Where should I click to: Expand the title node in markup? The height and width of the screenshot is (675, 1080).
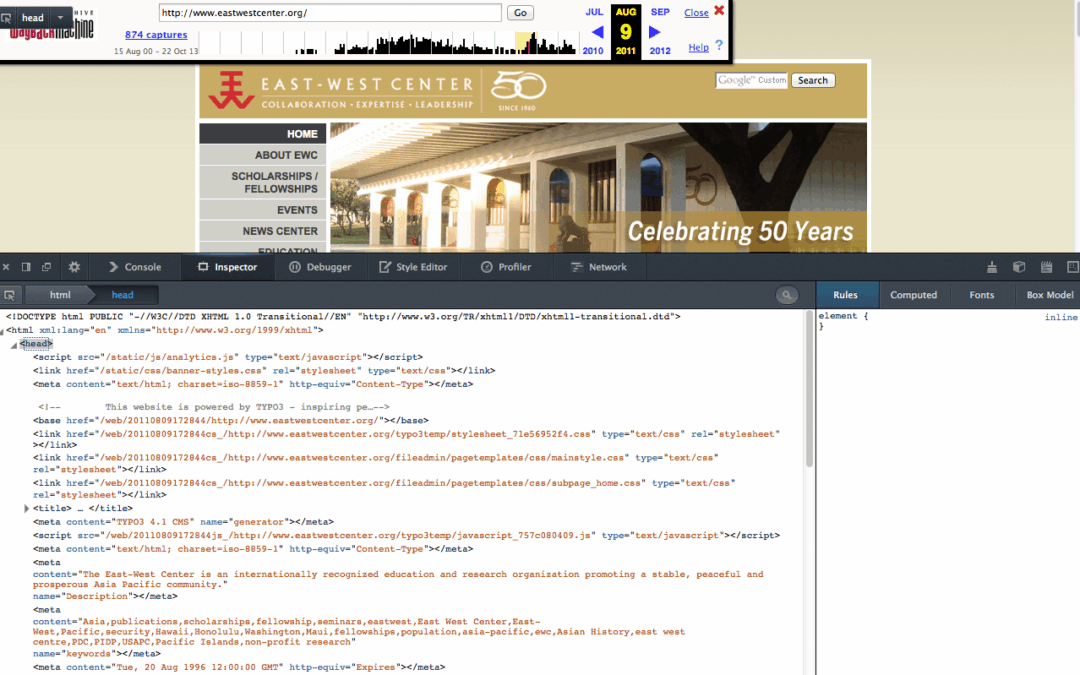26,508
